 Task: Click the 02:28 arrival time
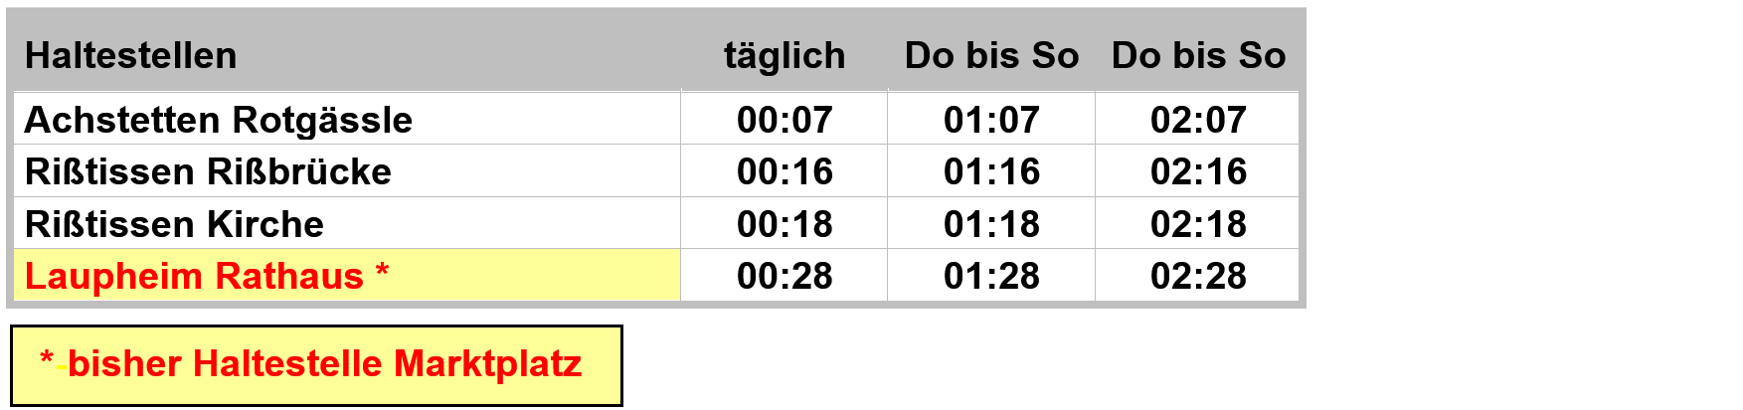point(1198,276)
